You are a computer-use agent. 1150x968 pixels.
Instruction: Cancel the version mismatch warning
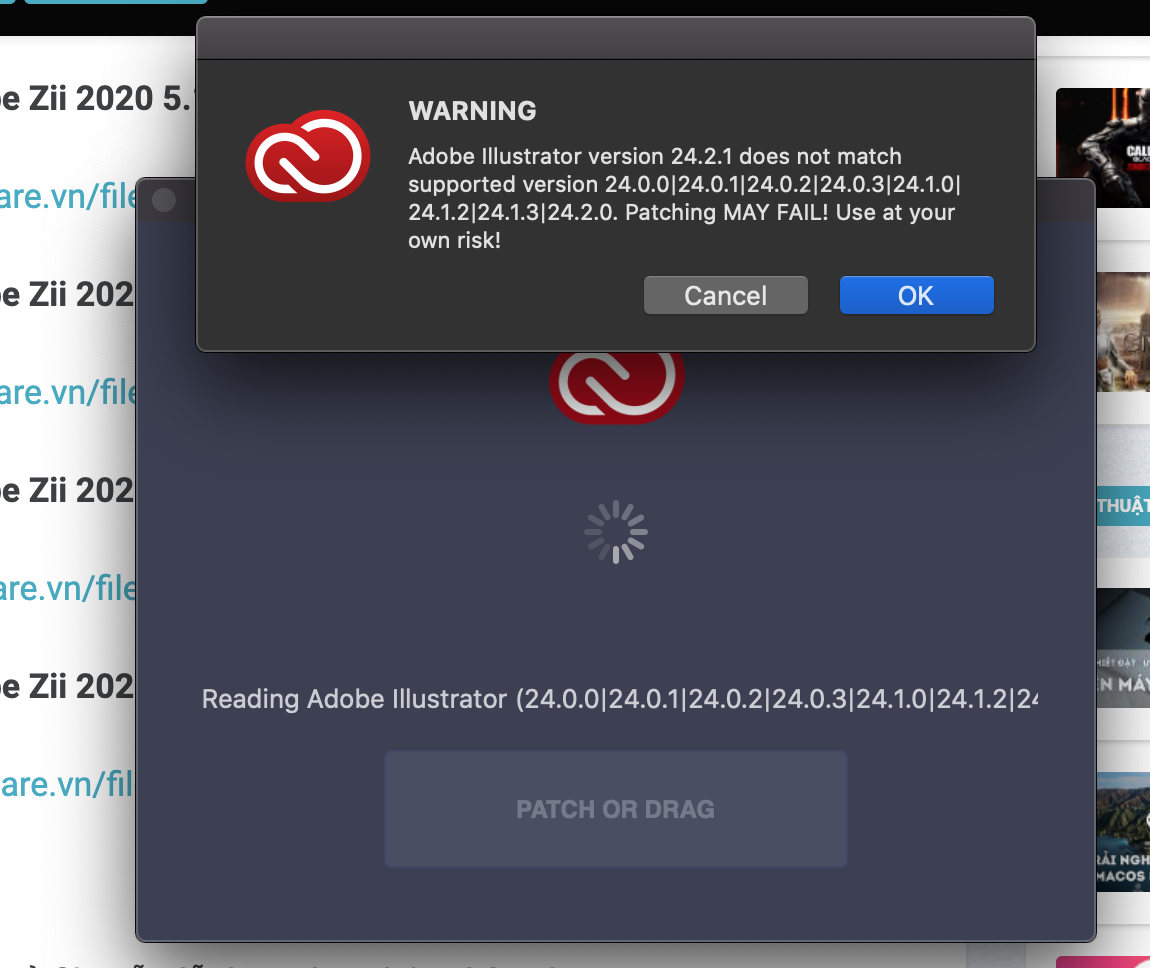(725, 295)
